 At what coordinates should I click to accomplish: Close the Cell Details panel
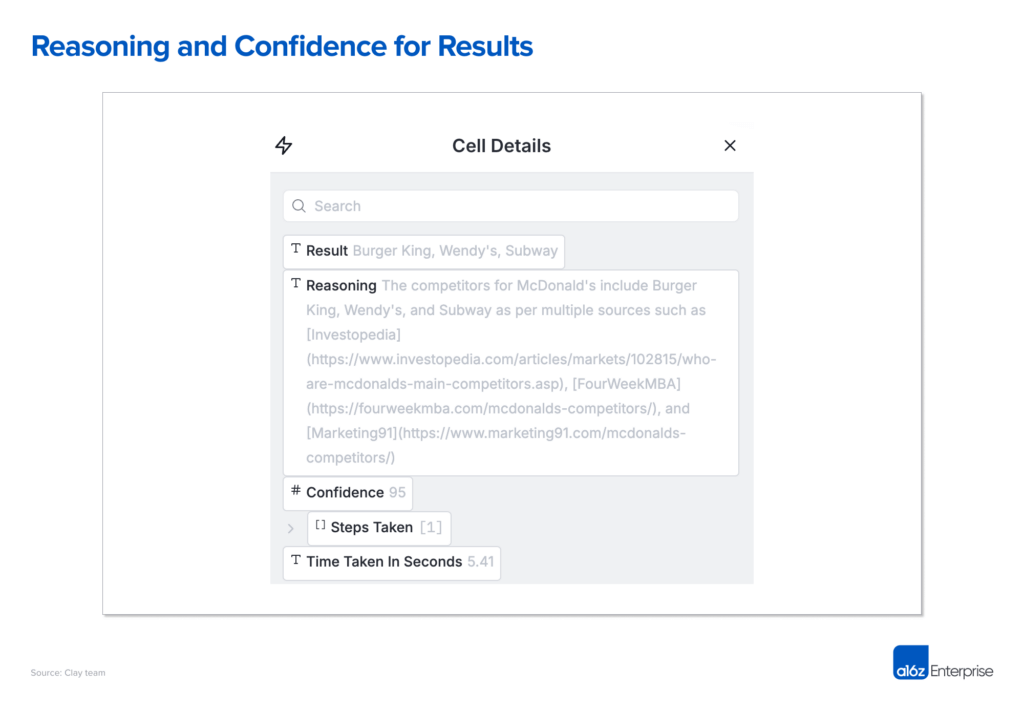tap(730, 146)
